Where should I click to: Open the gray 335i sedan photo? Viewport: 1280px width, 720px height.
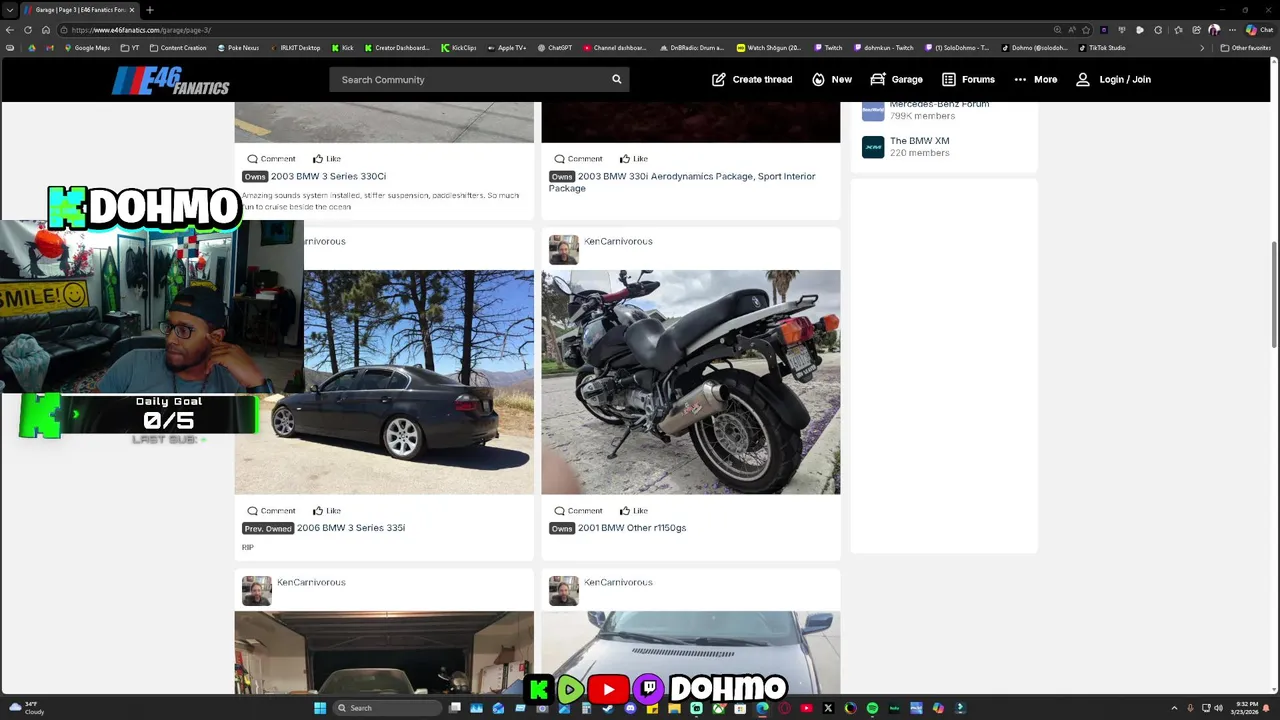(419, 382)
